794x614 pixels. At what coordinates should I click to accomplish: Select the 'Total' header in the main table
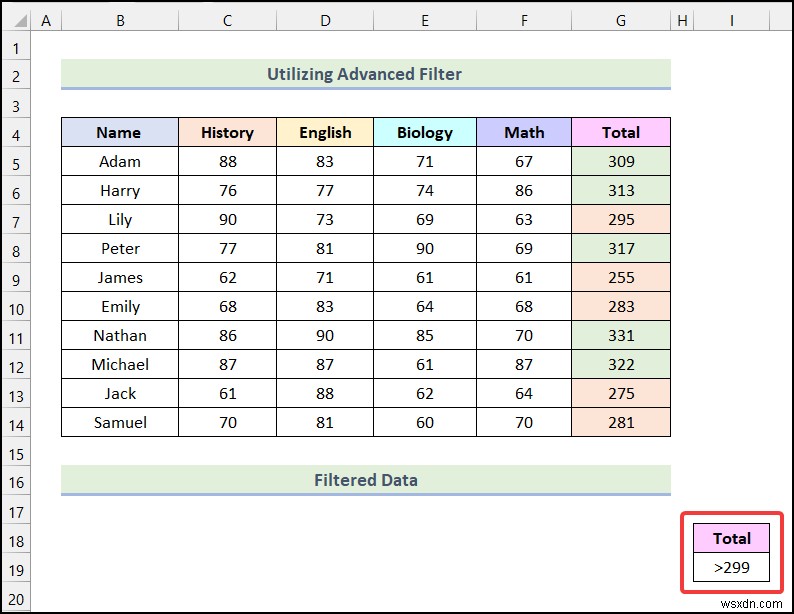click(x=621, y=133)
